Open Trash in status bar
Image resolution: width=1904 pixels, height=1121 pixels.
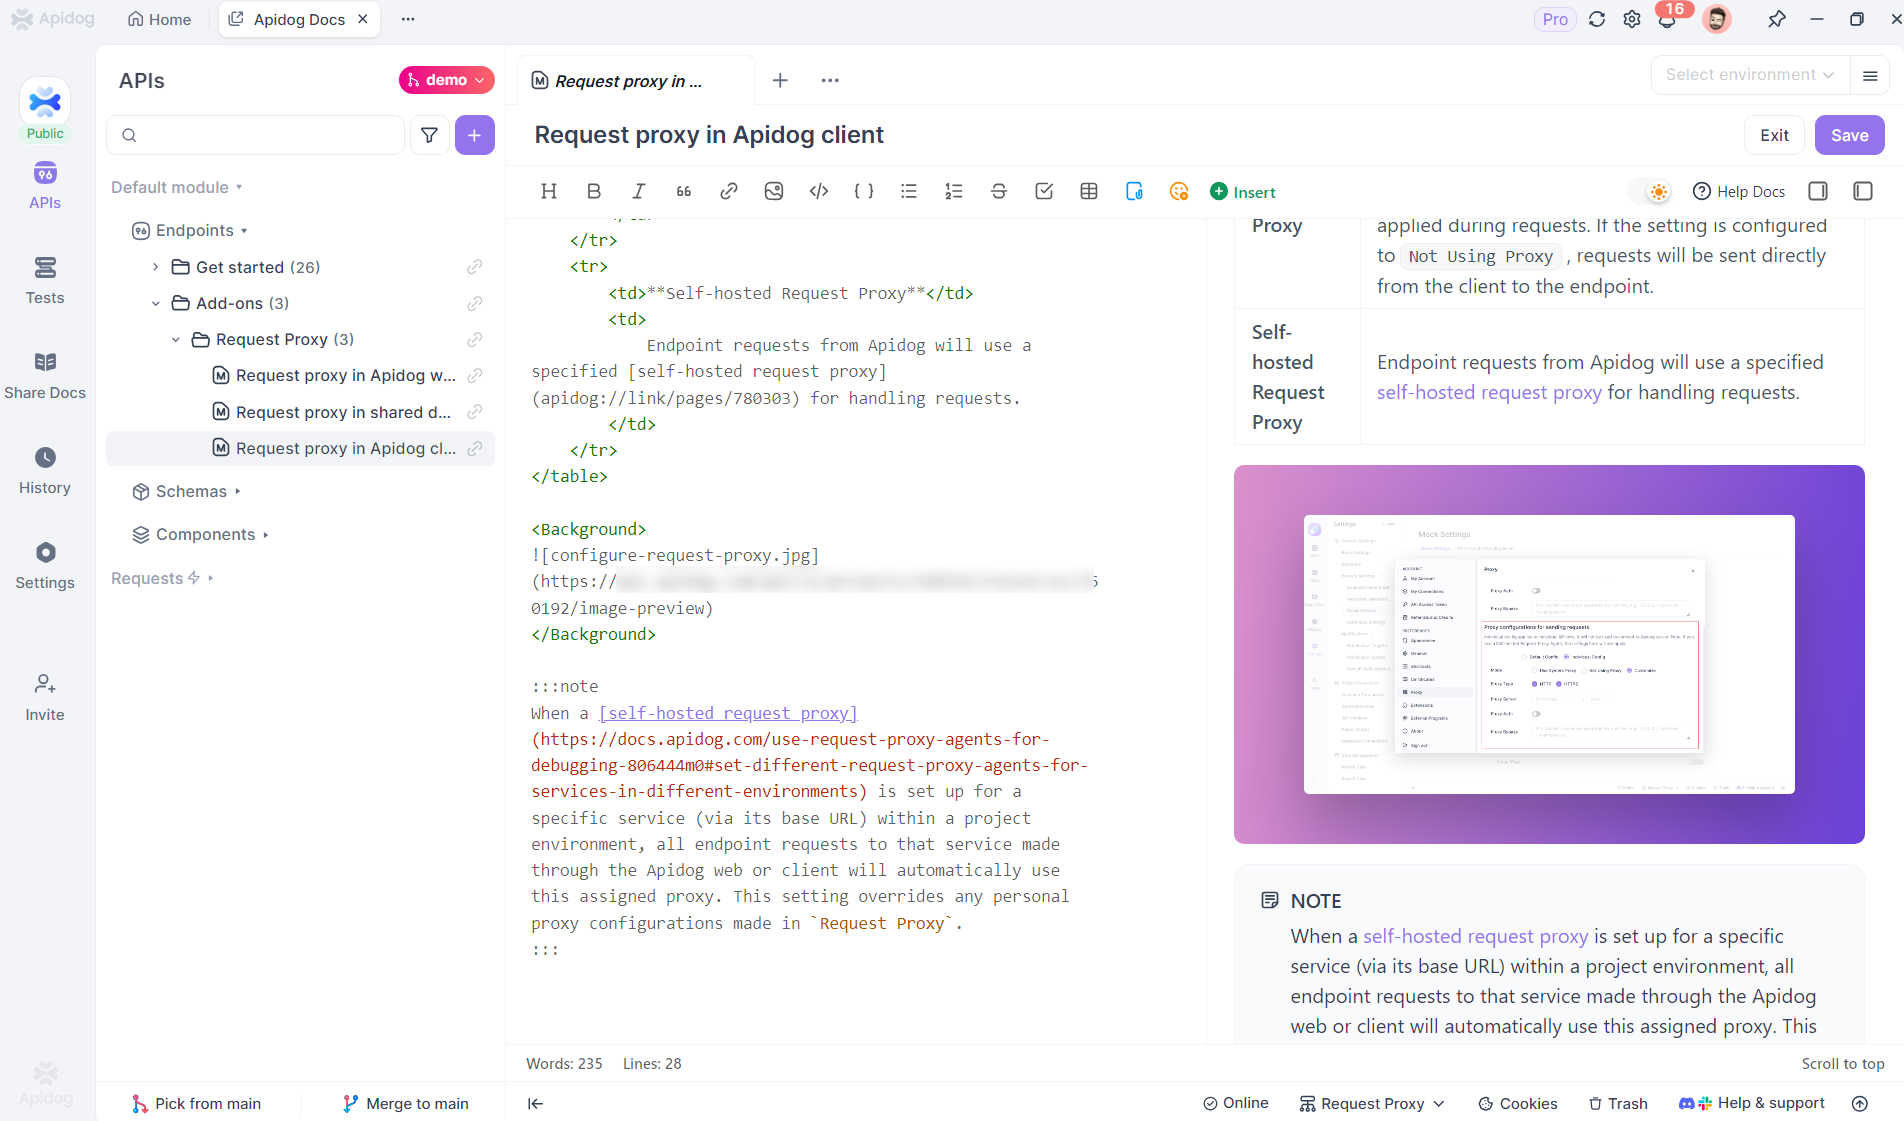tap(1618, 1103)
